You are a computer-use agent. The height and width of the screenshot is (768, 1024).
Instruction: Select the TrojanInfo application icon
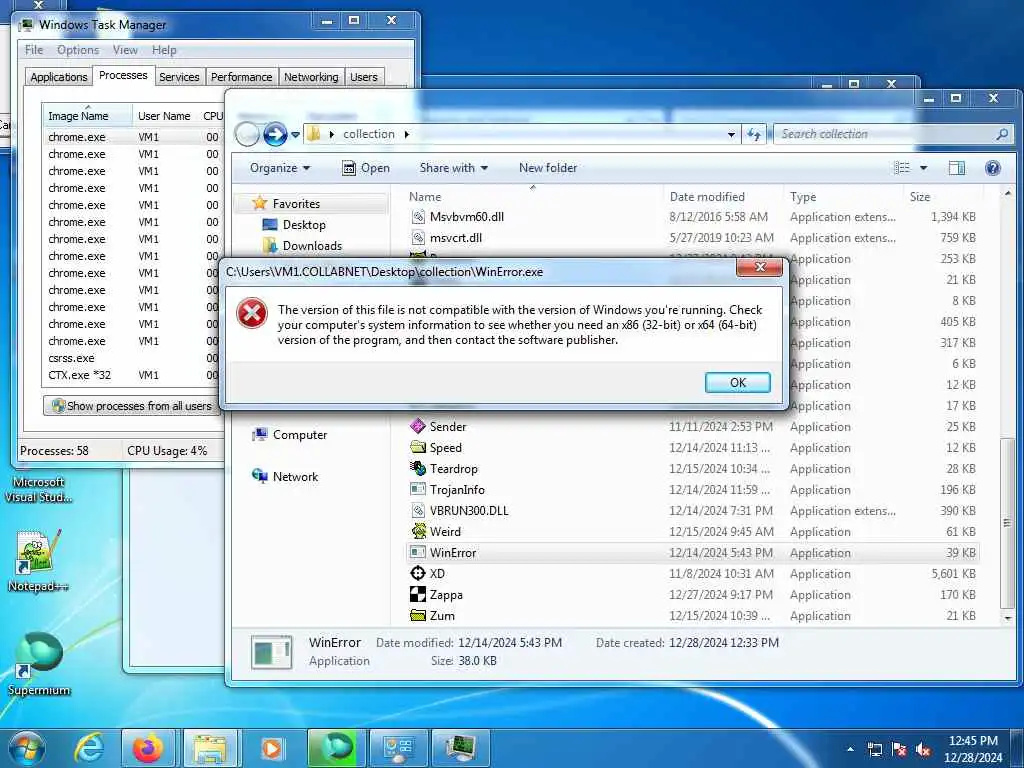click(418, 489)
